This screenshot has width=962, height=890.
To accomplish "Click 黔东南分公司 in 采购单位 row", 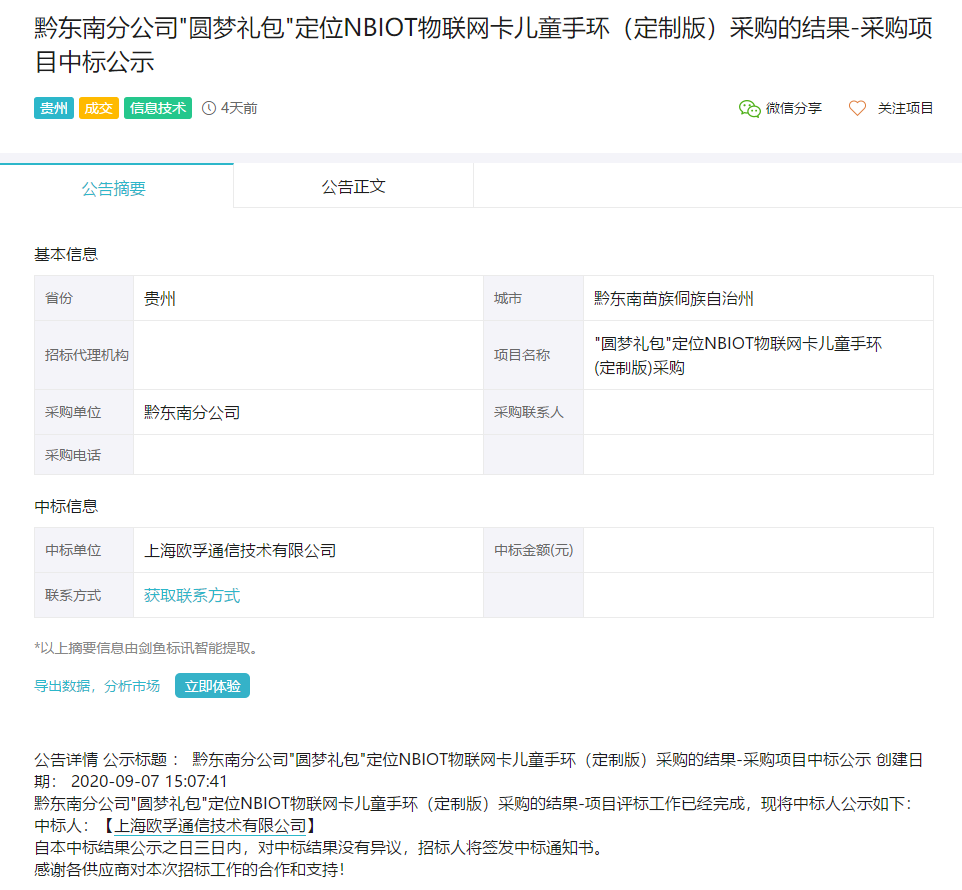I will click(x=192, y=412).
